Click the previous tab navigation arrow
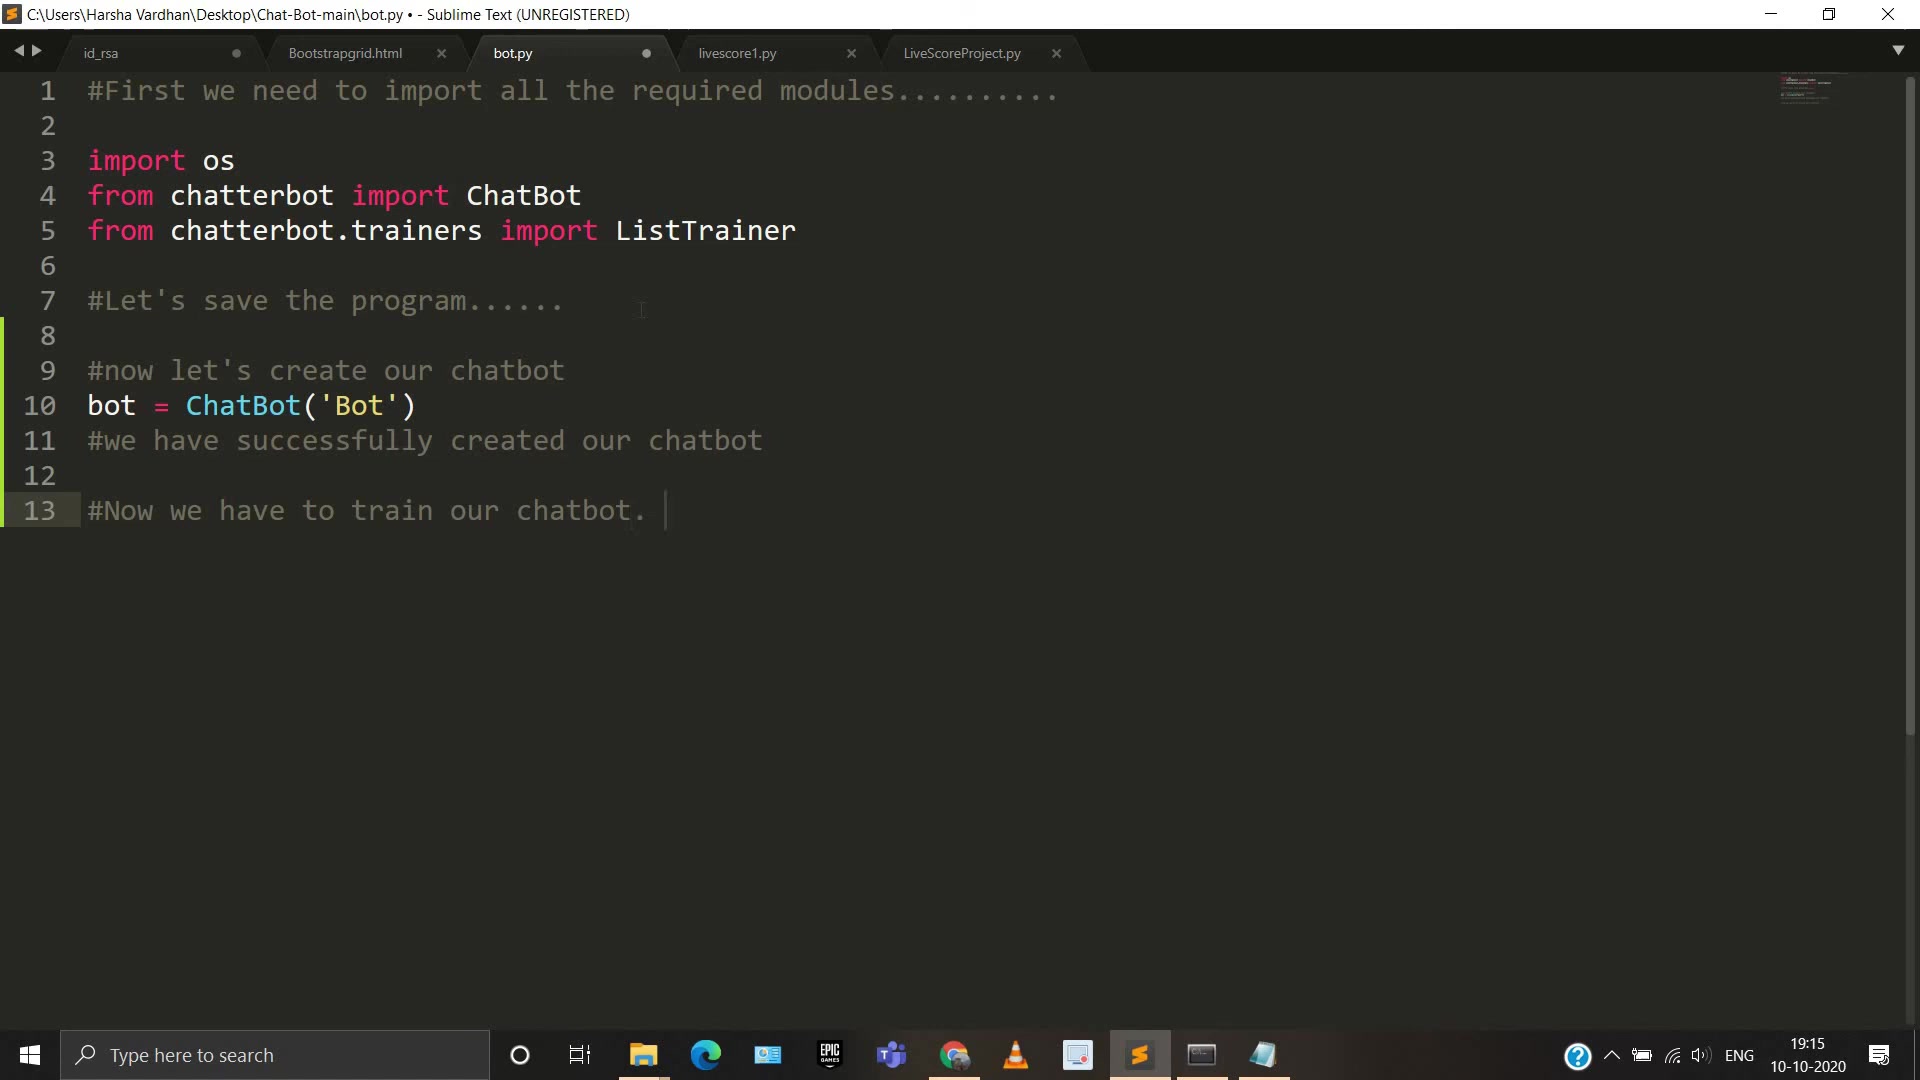Screen dimensions: 1920x1080 click(x=18, y=50)
